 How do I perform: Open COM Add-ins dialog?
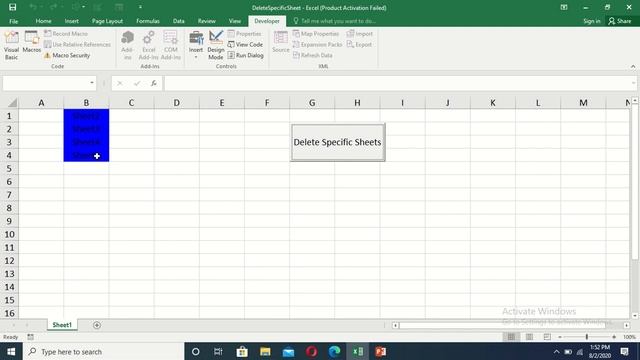[171, 45]
